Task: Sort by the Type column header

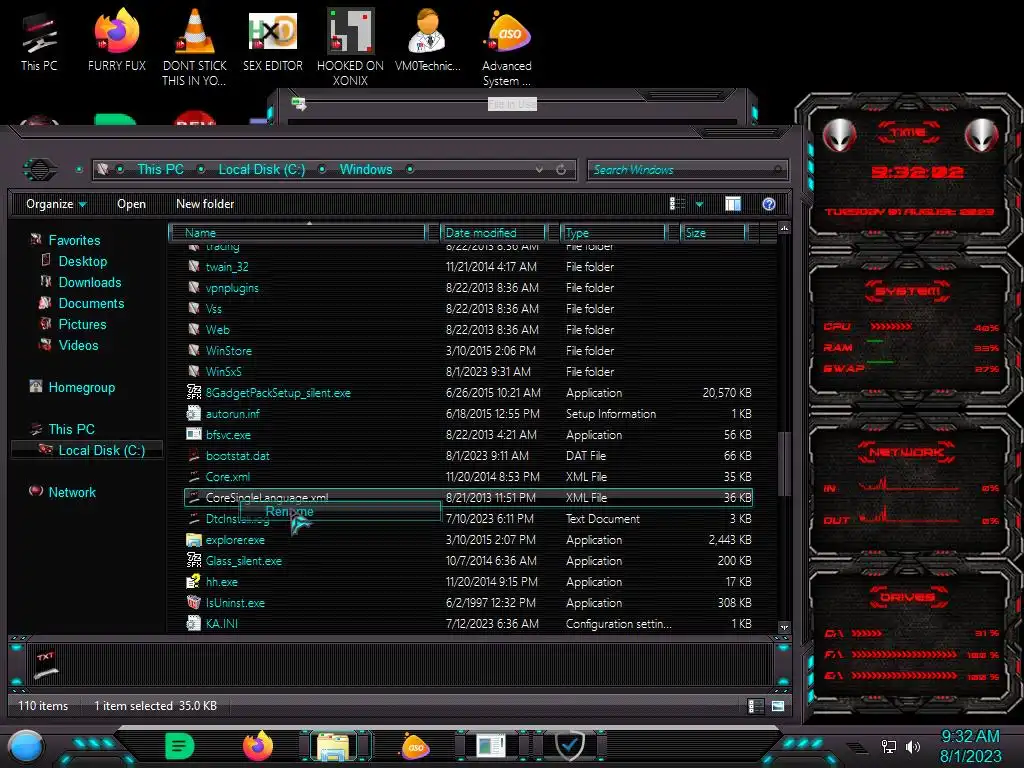Action: click(614, 232)
